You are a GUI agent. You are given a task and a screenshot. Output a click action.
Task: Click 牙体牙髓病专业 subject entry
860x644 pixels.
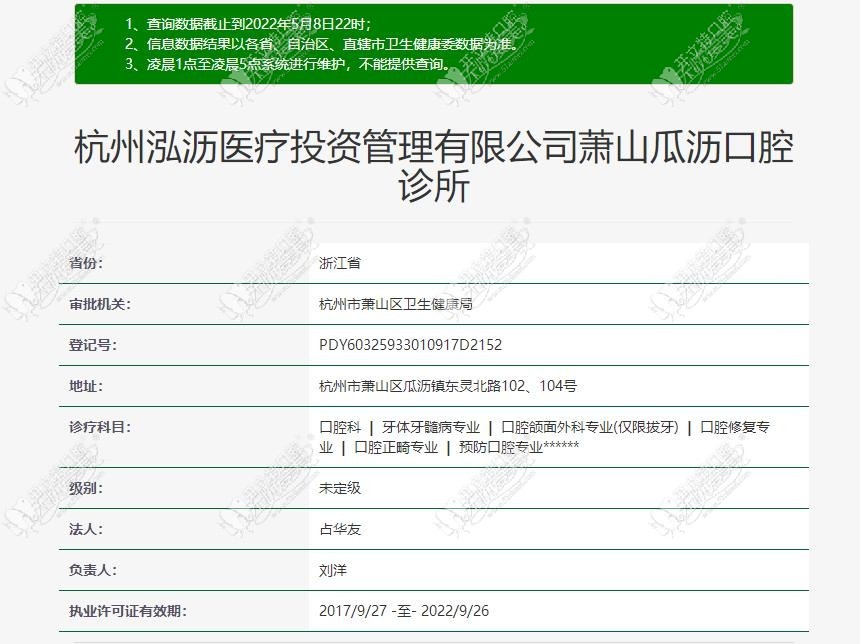[x=431, y=427]
